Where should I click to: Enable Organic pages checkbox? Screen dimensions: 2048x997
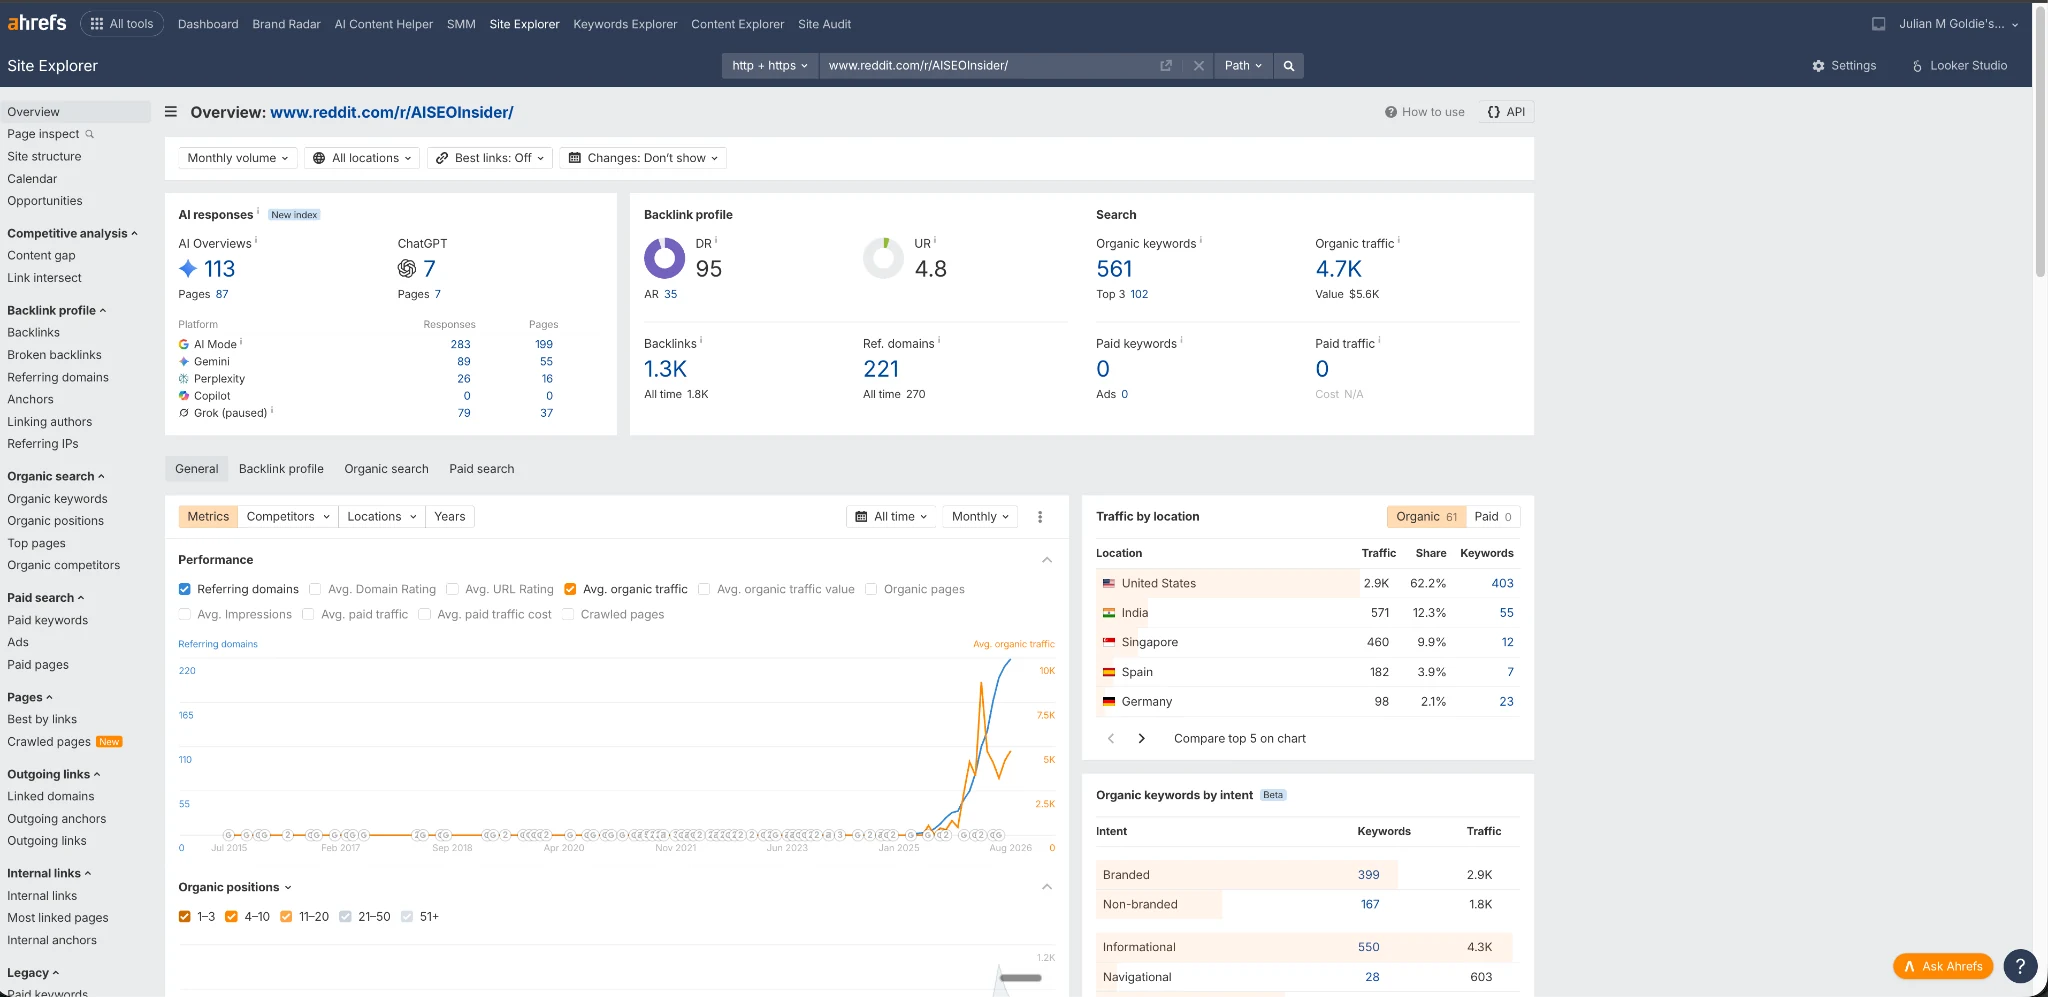[x=871, y=590]
